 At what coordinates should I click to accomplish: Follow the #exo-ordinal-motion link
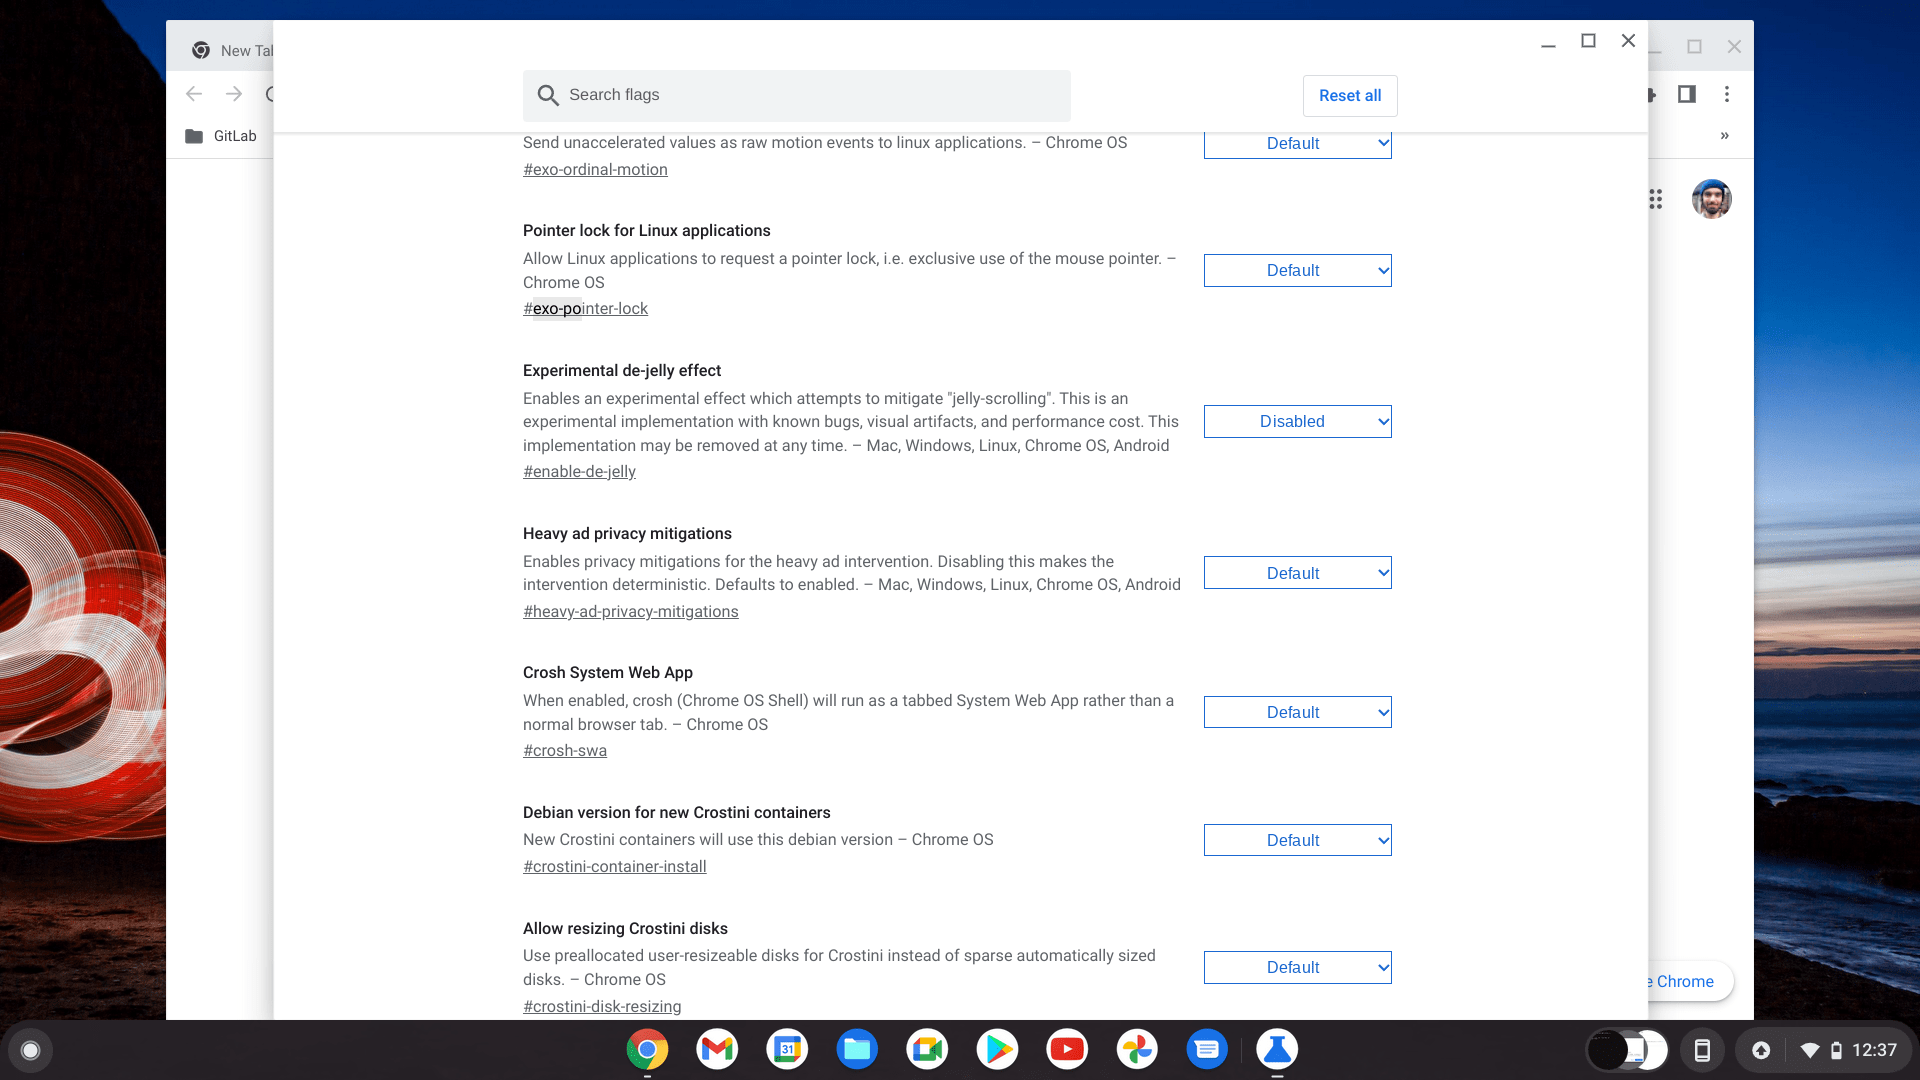(595, 169)
